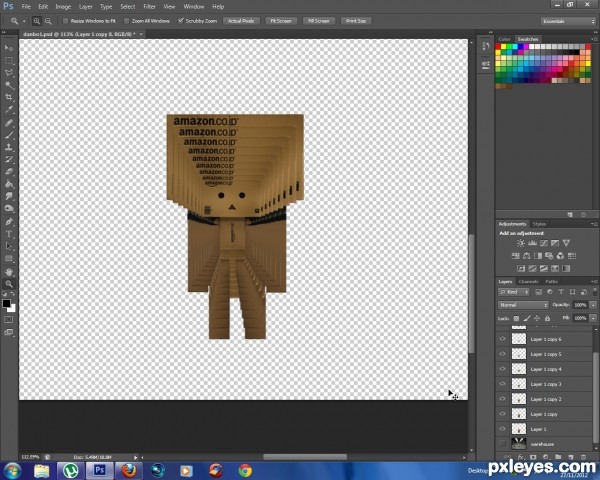Select the Eraser tool

tap(8, 171)
